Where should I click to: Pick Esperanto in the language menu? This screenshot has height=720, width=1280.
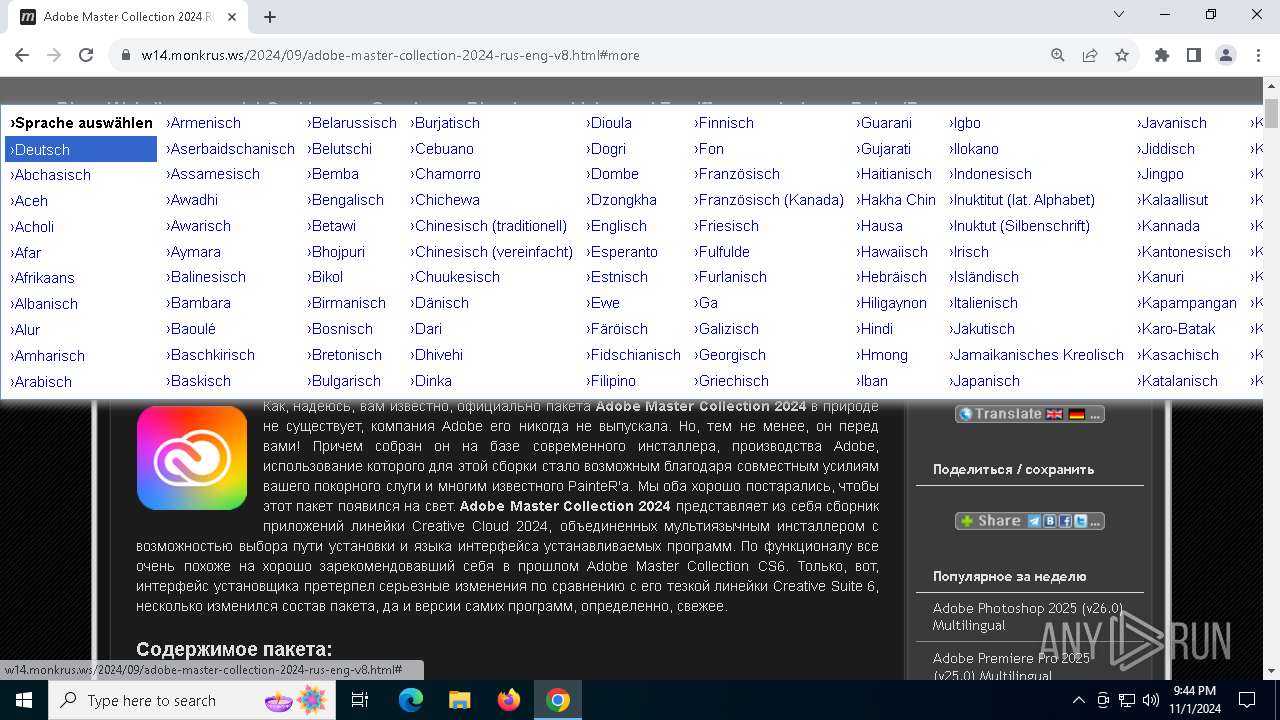(622, 252)
